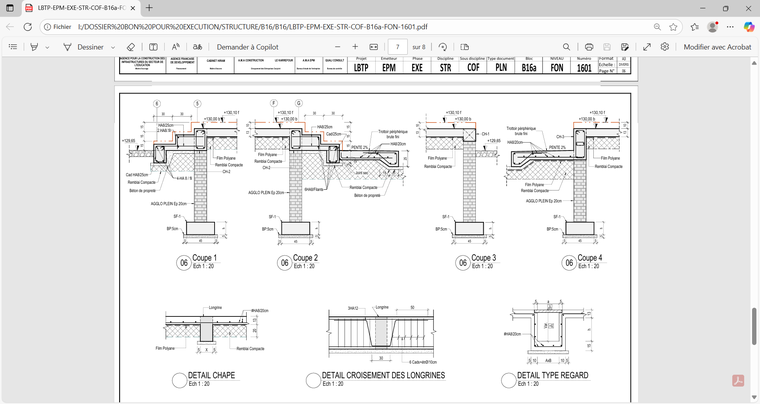Click Modifier avec Acrobat
Image resolution: width=760 pixels, height=404 pixels.
click(717, 47)
